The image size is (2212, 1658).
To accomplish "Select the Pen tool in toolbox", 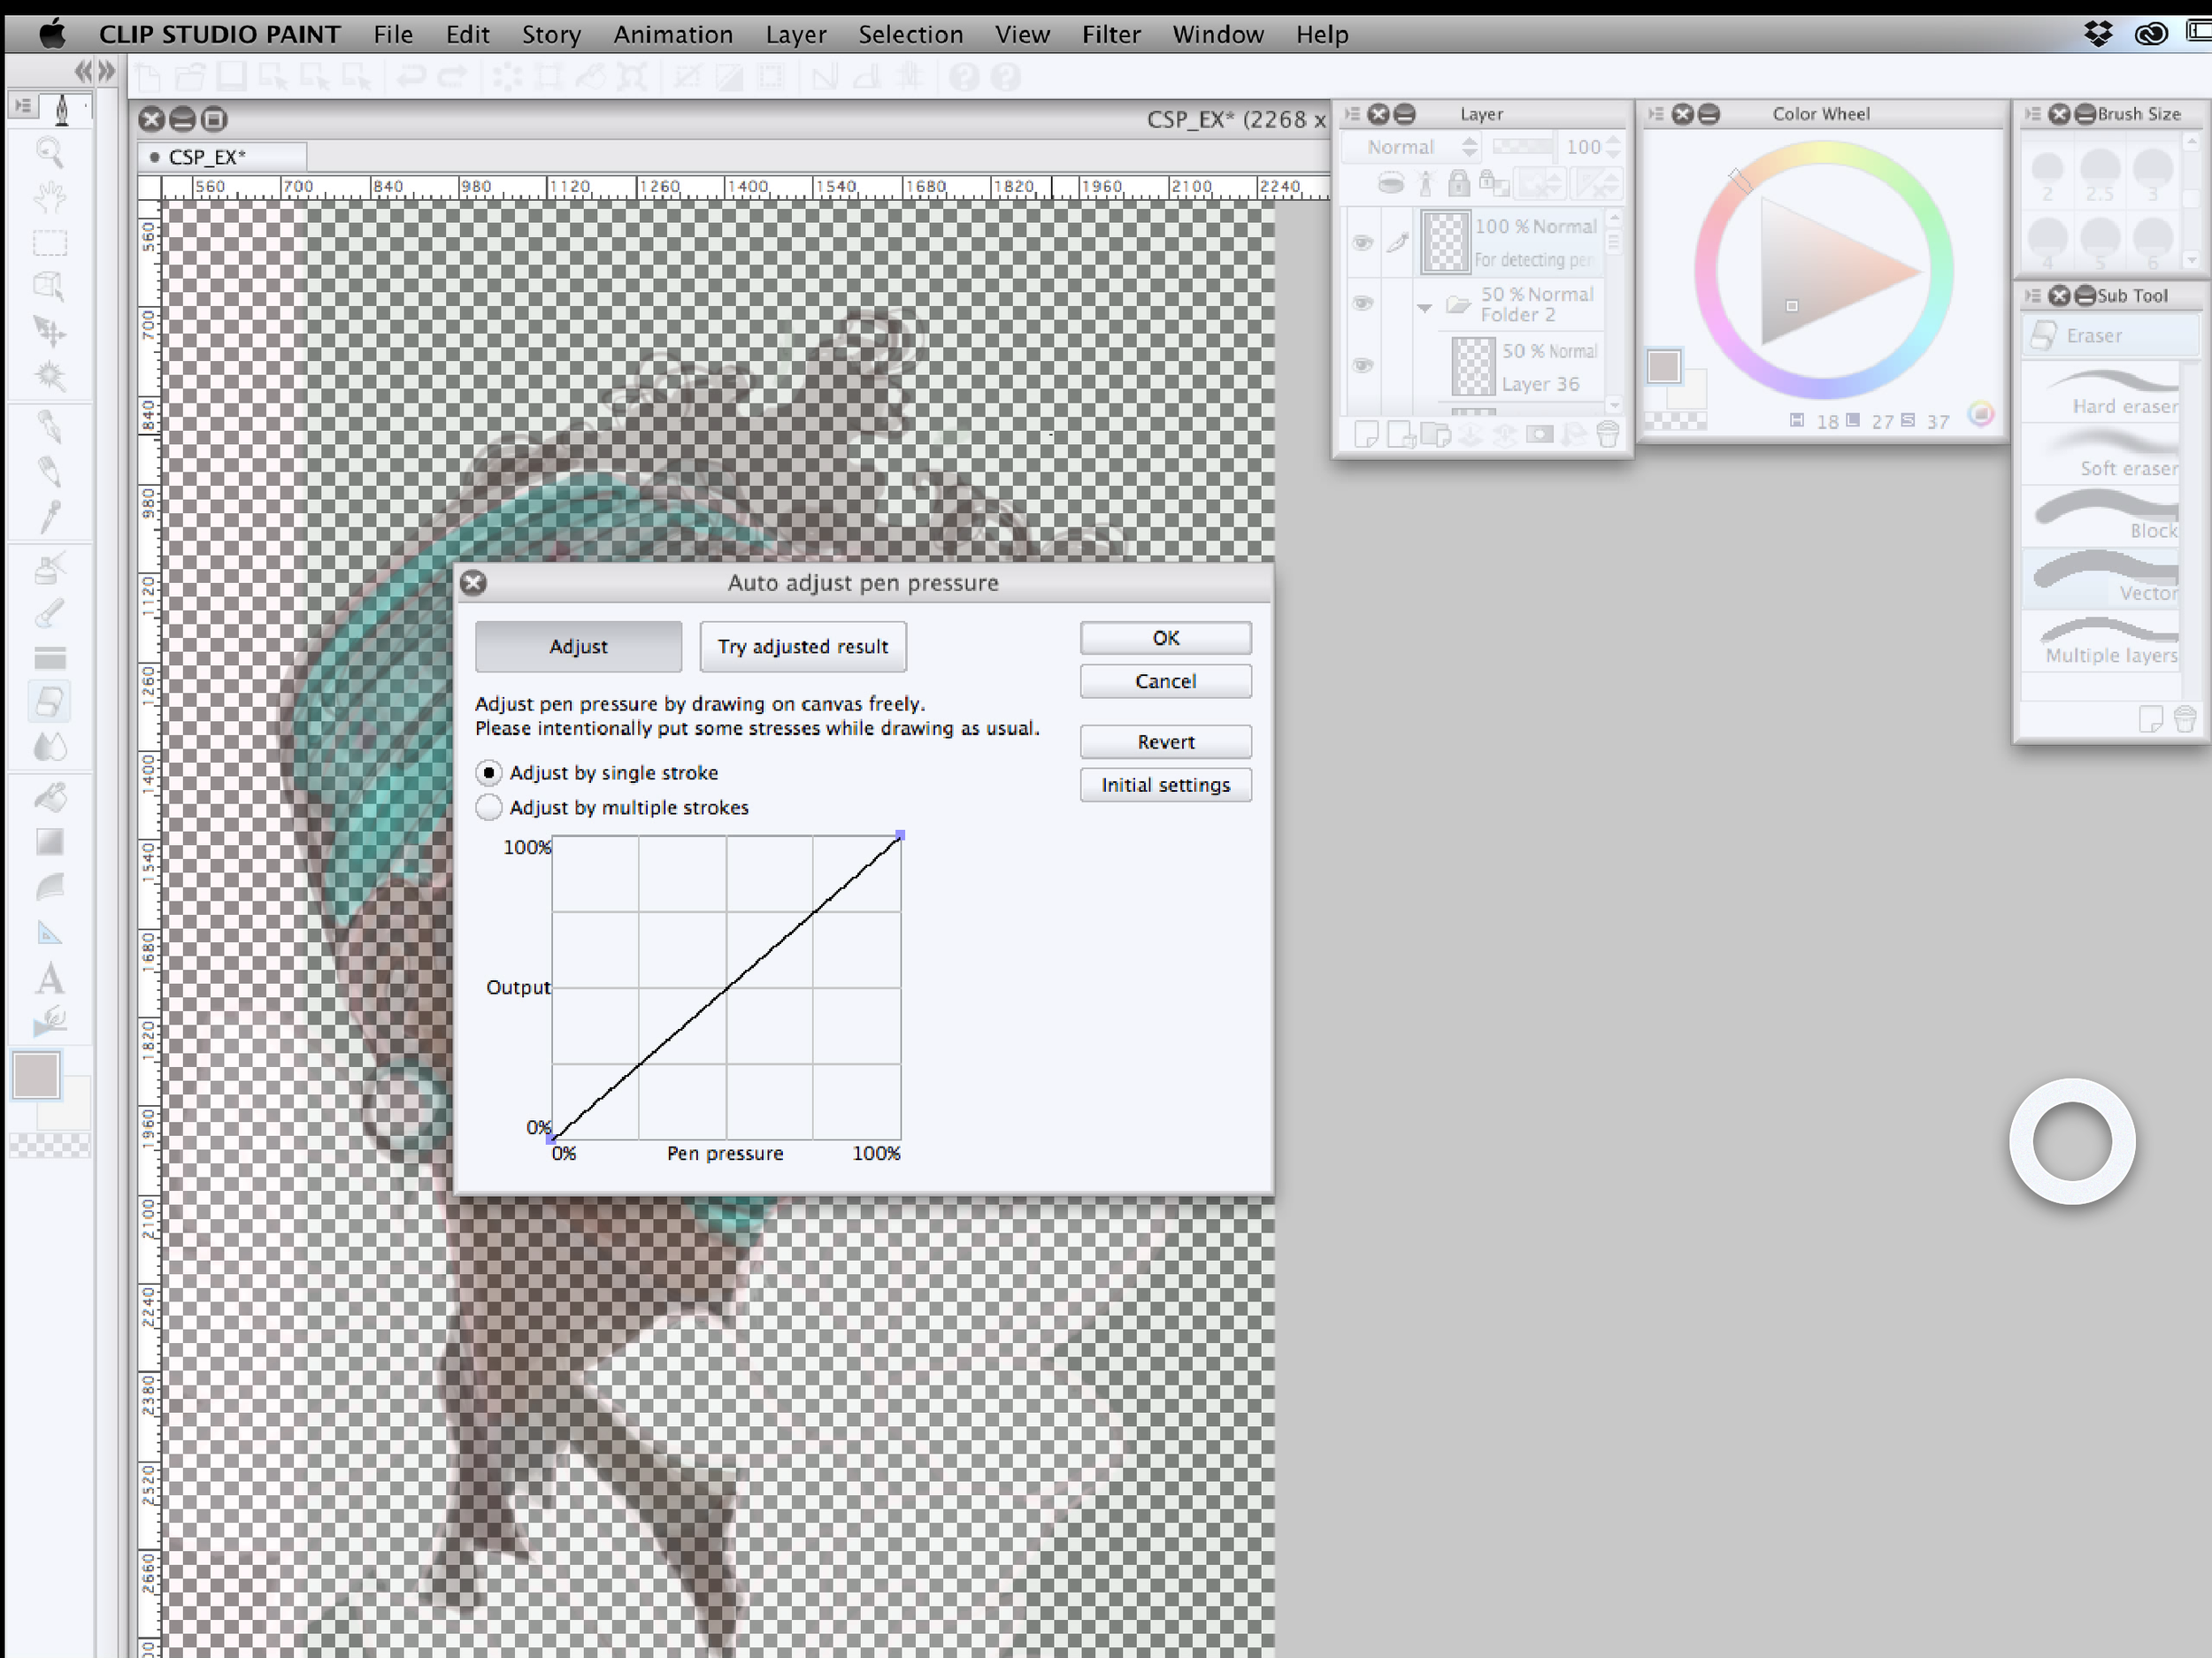I will tap(50, 428).
